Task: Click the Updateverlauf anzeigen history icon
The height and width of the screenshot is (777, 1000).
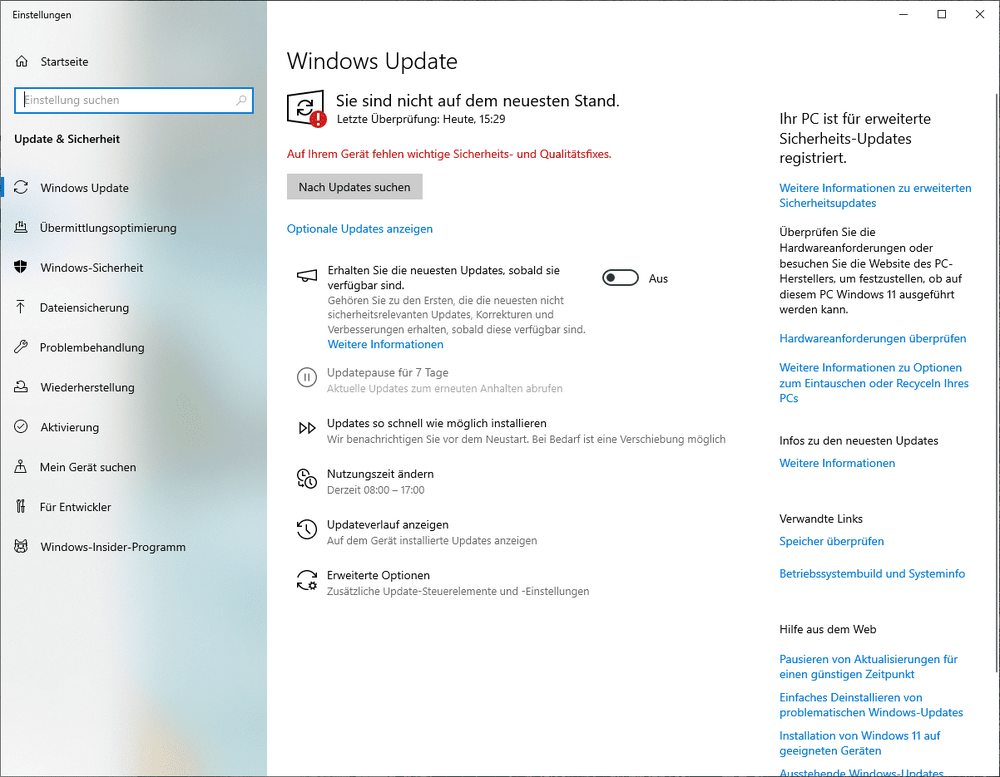Action: pos(307,529)
